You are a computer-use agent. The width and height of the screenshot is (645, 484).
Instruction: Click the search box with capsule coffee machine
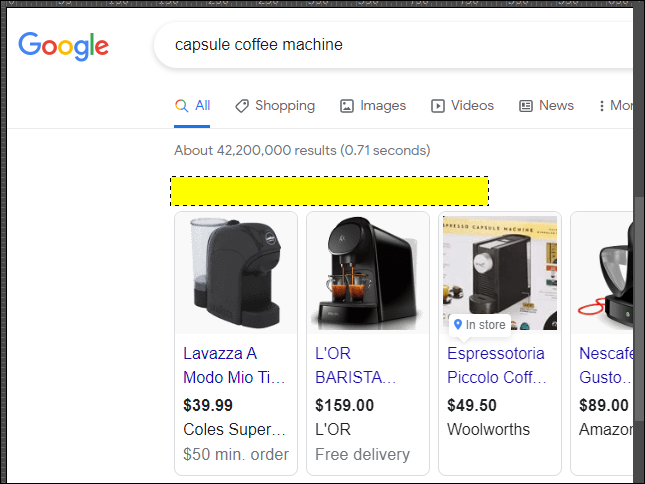point(394,45)
